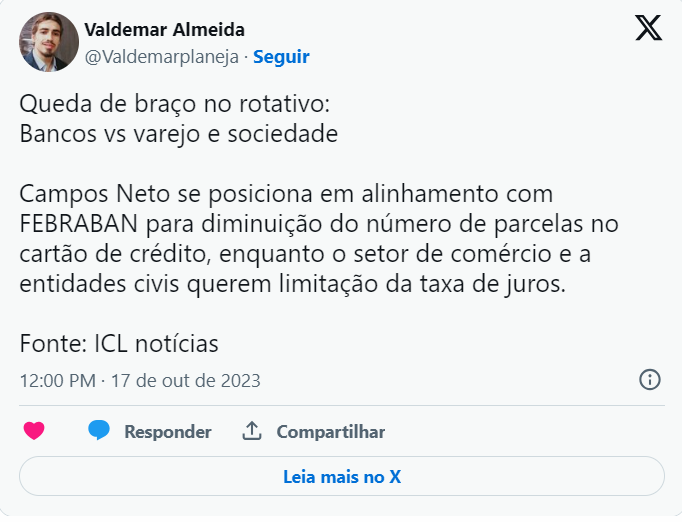Like the tweet with the heart icon

[34, 432]
